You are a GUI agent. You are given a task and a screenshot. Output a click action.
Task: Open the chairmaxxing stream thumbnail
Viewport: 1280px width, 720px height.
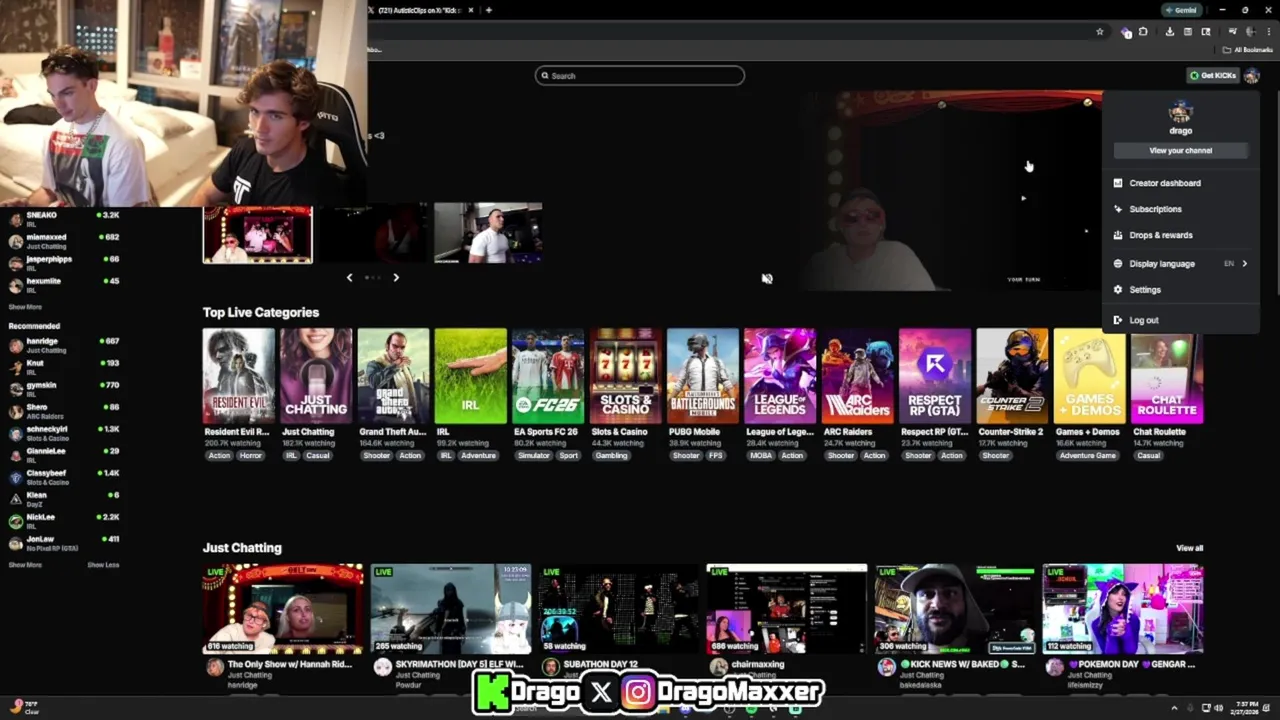click(x=787, y=609)
